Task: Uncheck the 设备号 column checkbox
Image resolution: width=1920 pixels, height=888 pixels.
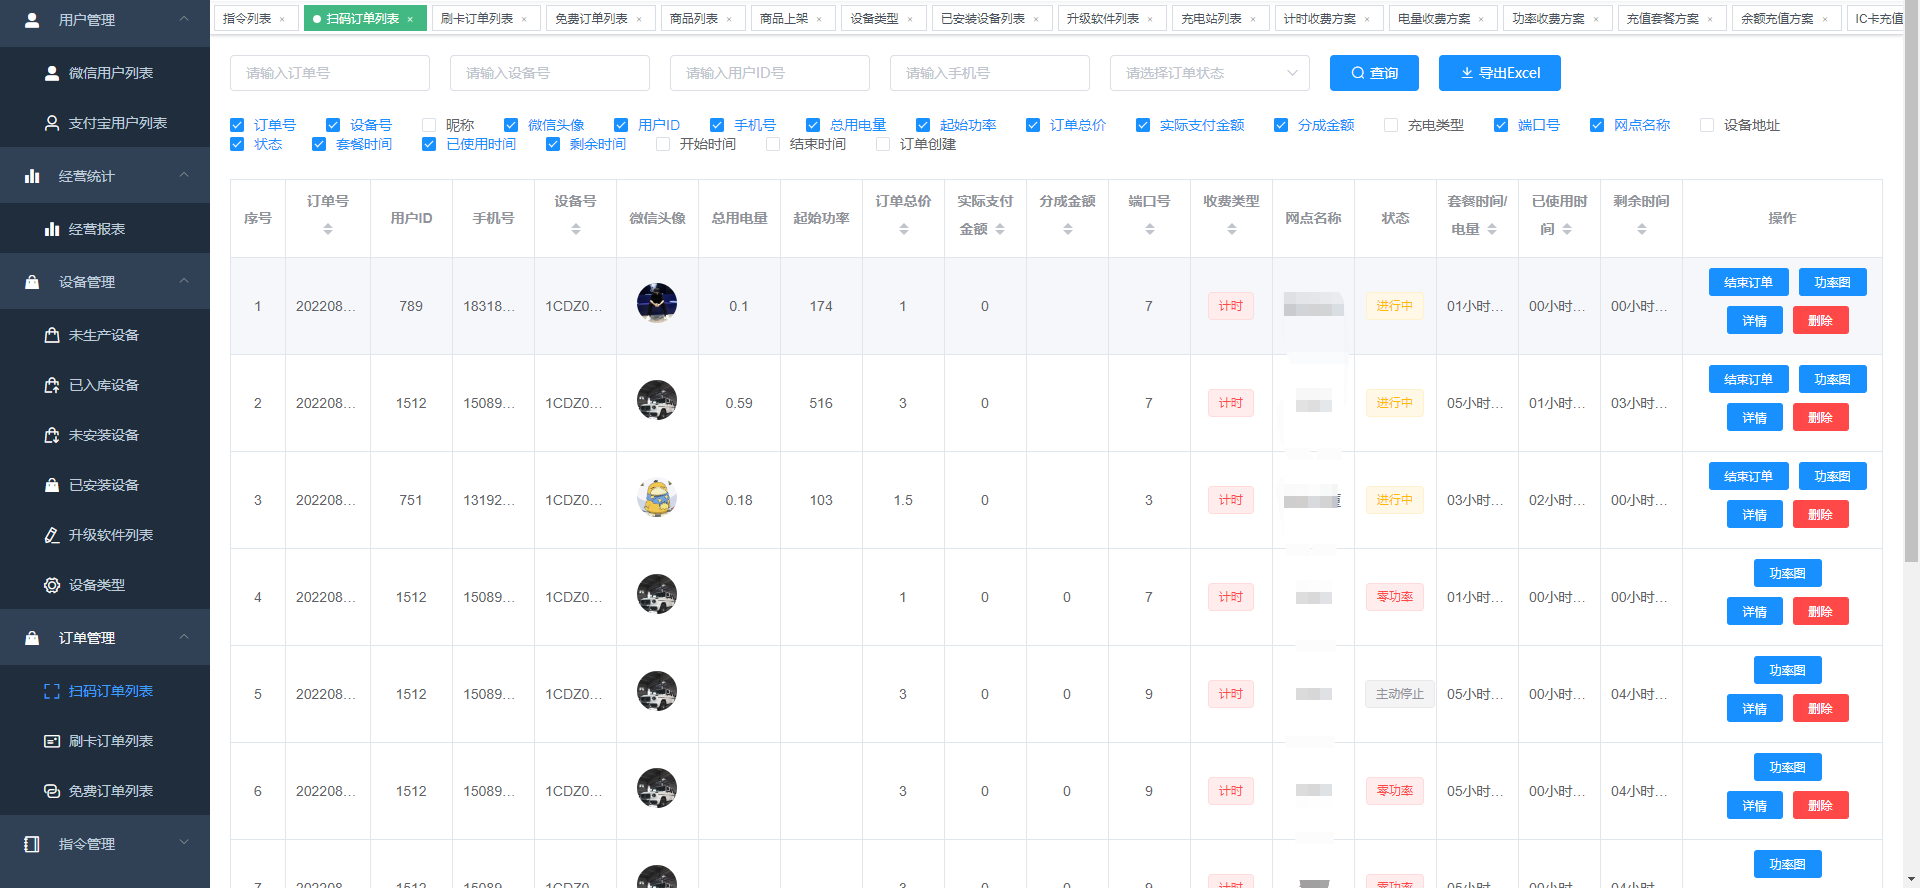Action: tap(333, 125)
